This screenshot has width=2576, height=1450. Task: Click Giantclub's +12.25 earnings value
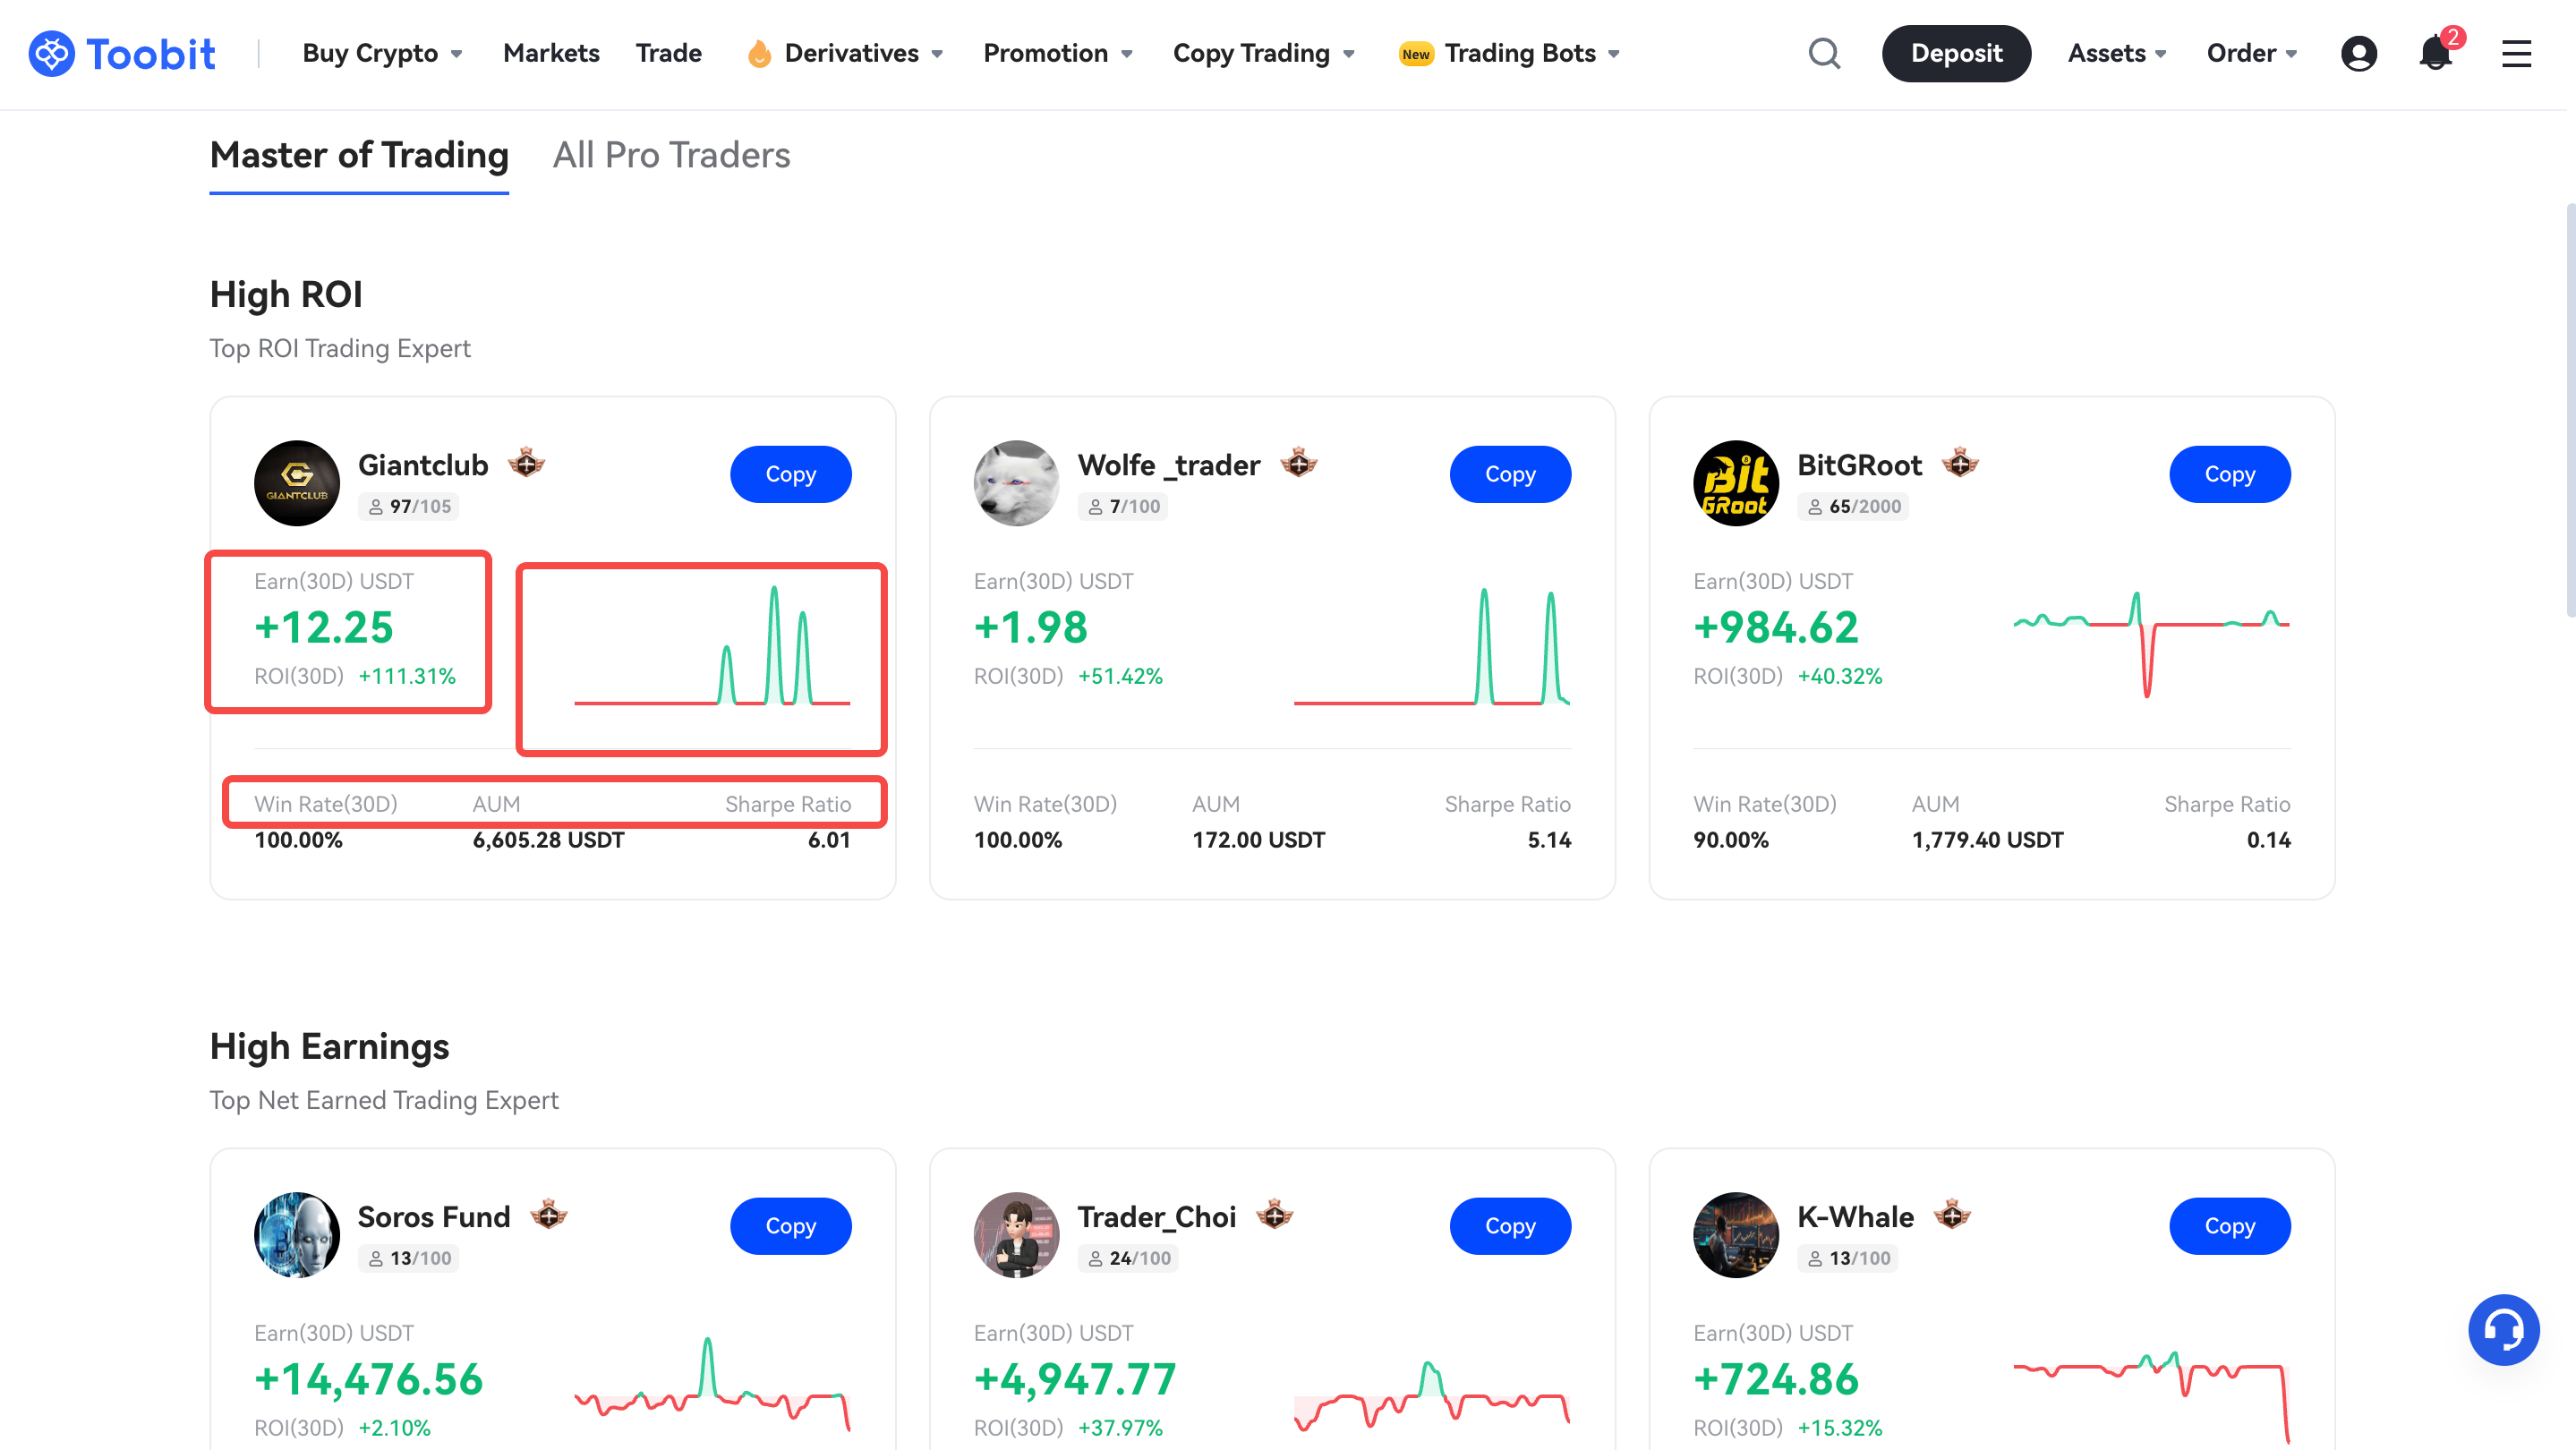point(324,628)
